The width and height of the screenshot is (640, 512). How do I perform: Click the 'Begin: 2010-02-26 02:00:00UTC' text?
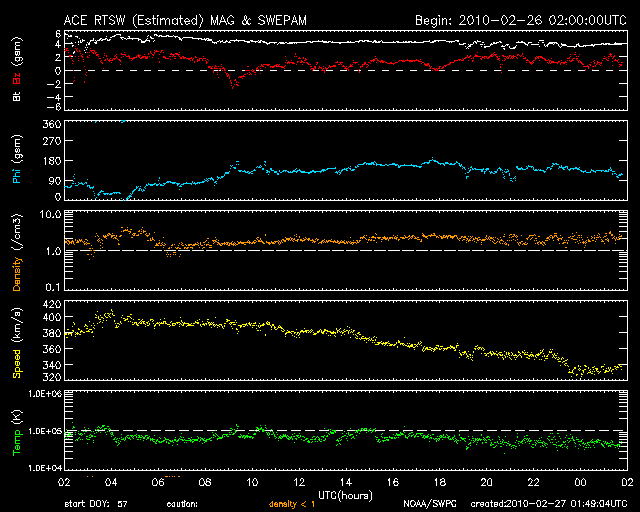tap(521, 20)
